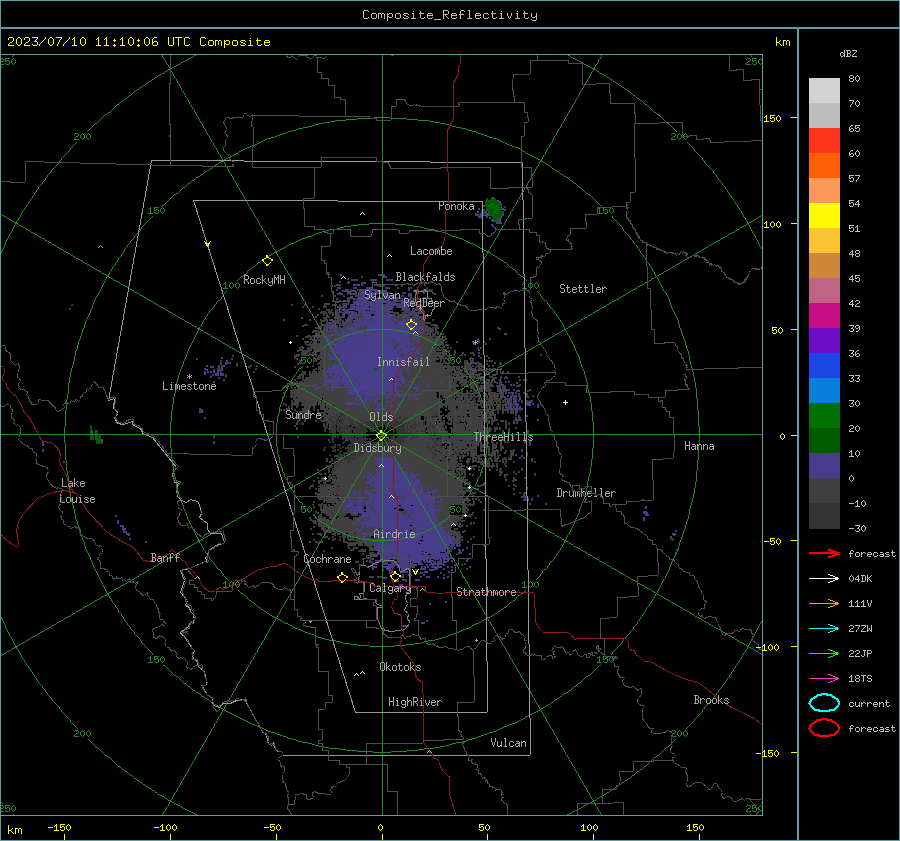Click the RockyMH label

pos(264,280)
